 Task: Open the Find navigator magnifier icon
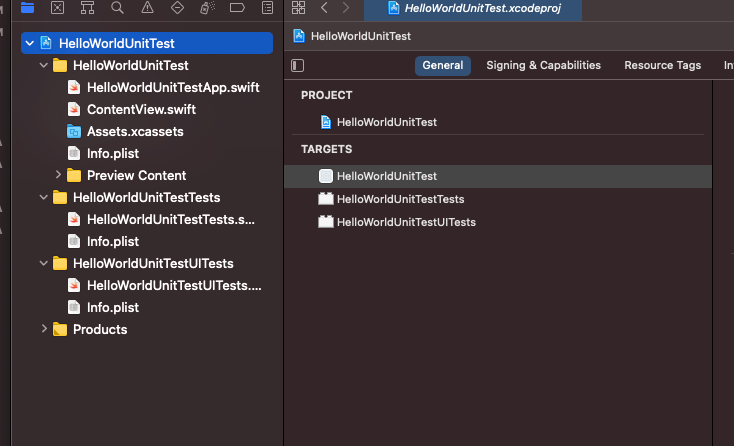click(x=118, y=8)
